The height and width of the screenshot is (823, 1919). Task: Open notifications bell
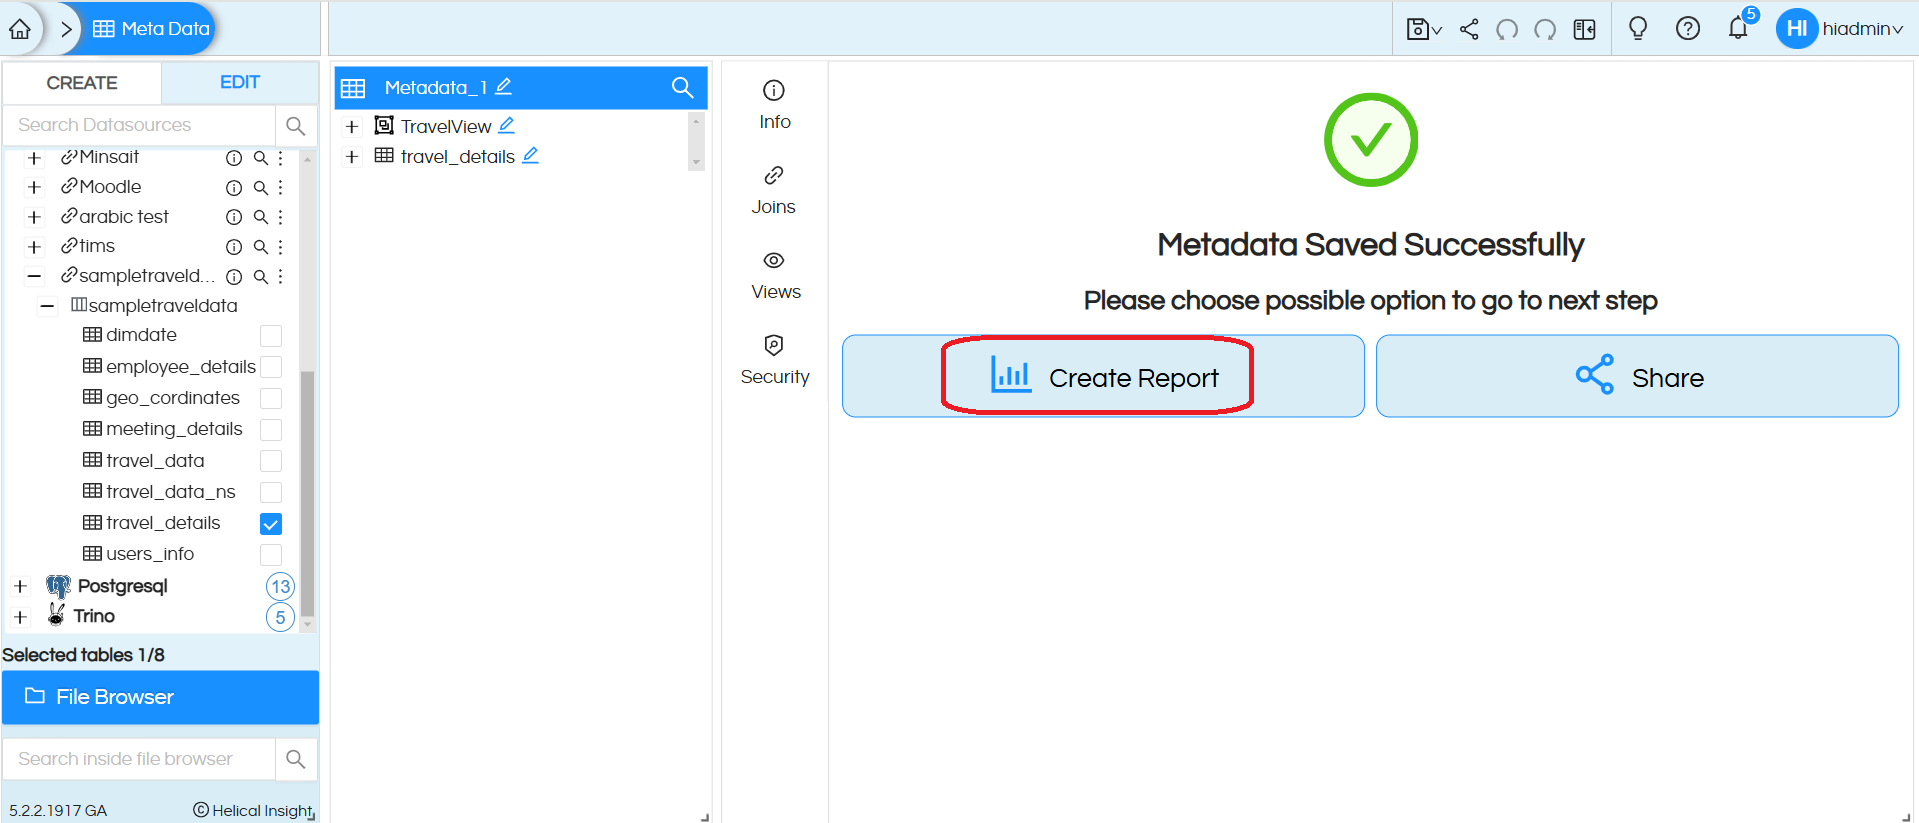point(1738,29)
